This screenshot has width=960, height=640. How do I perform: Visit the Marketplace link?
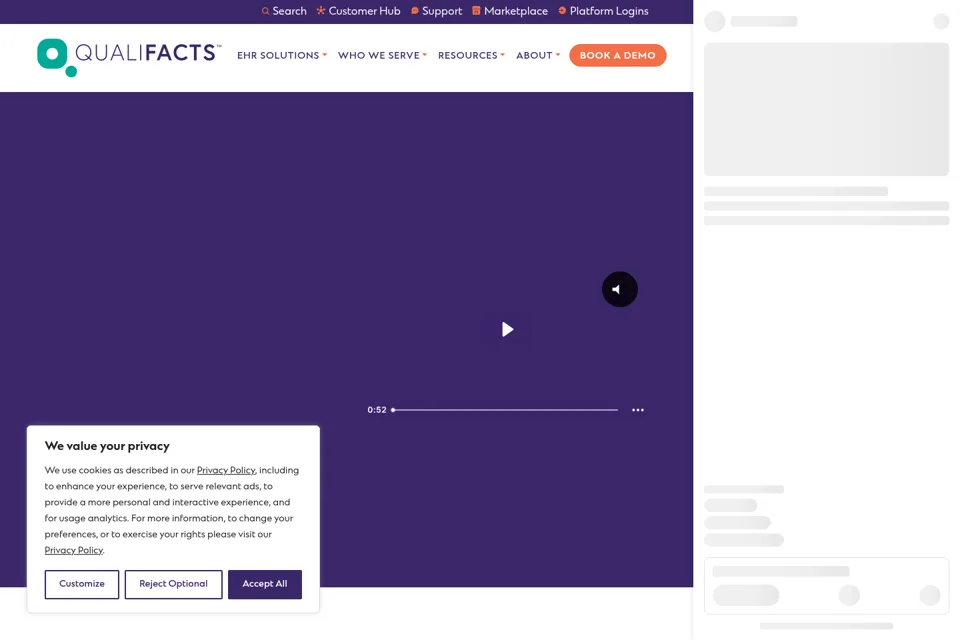[516, 11]
